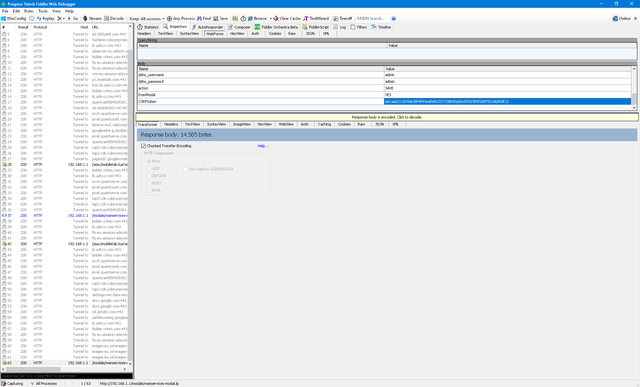
Task: Open the Fiddler Orchestra Beta tab
Action: (276, 27)
